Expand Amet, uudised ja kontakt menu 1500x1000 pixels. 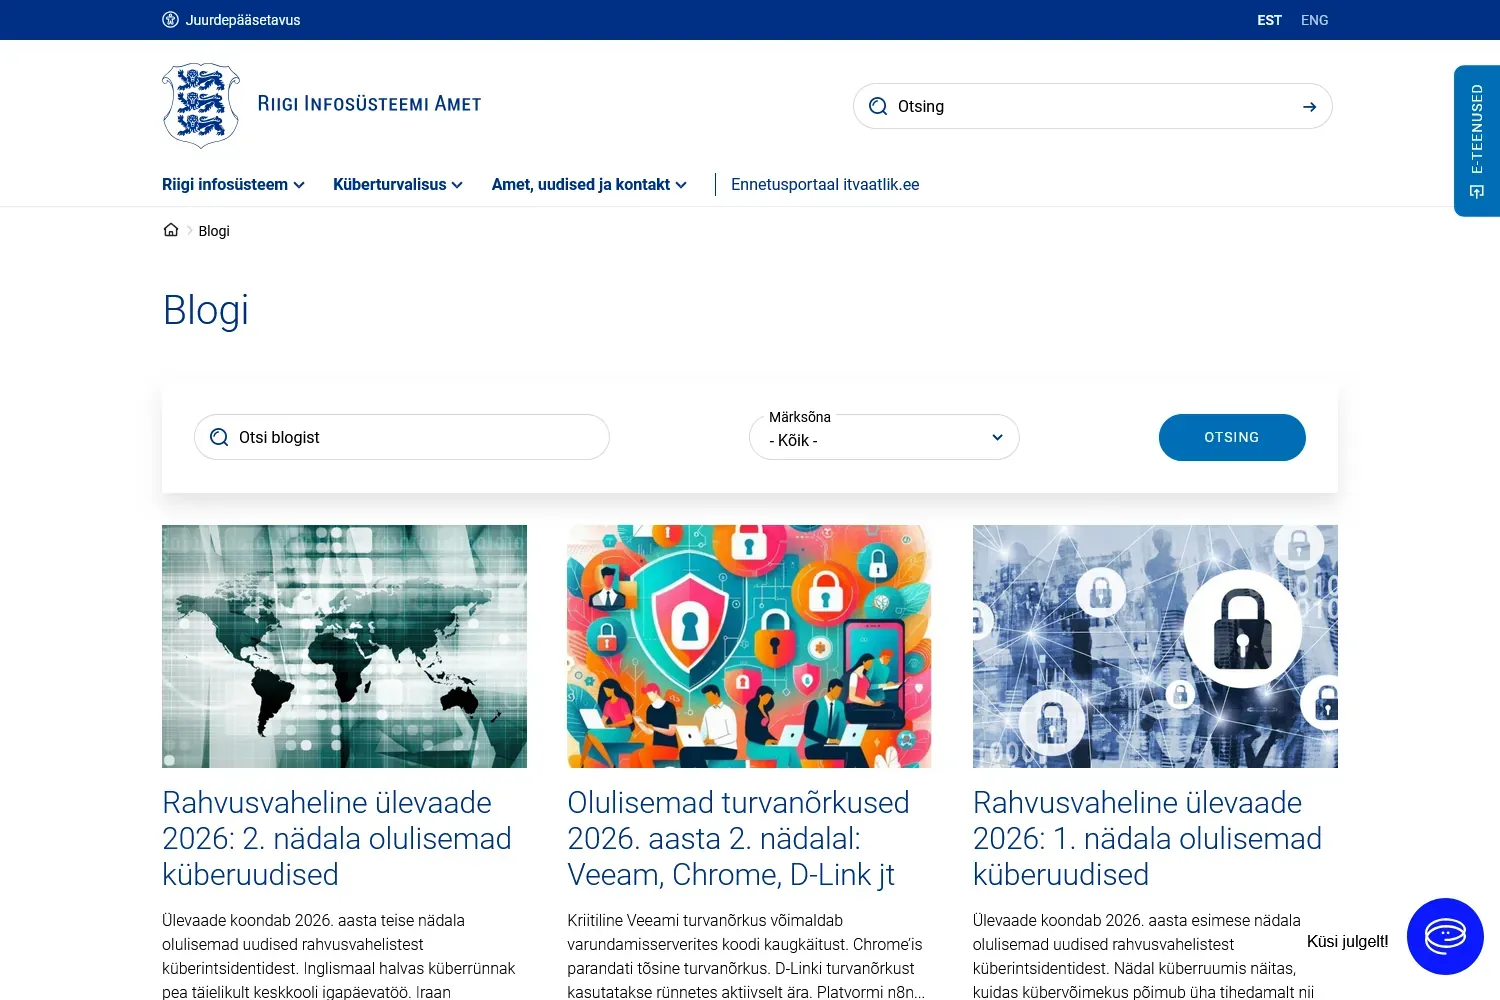coord(589,185)
